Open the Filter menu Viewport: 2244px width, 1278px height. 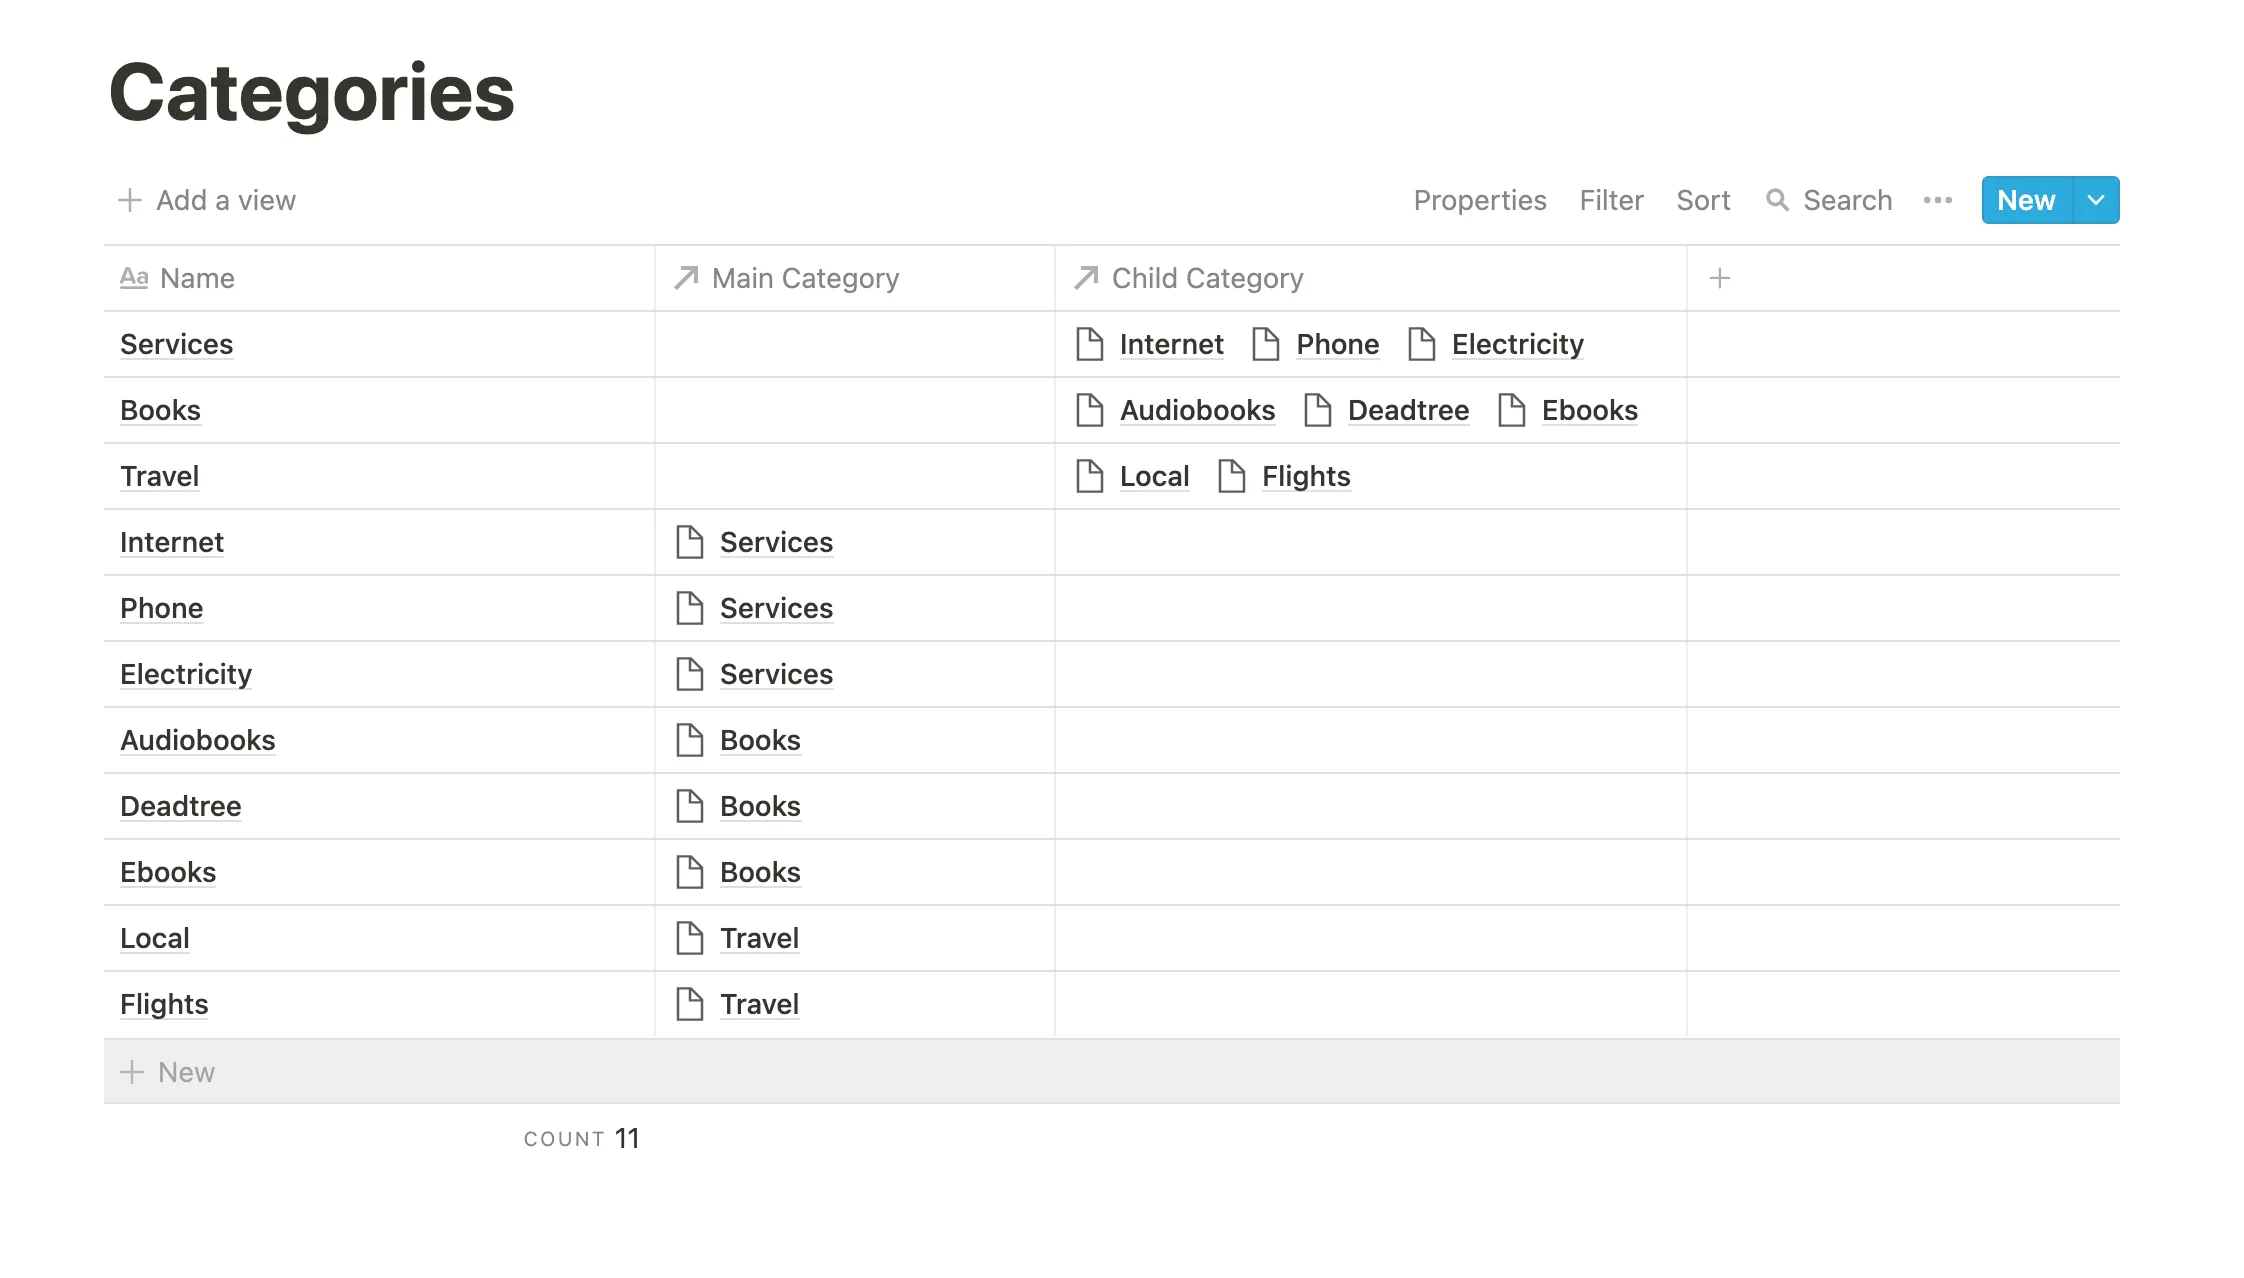1611,200
